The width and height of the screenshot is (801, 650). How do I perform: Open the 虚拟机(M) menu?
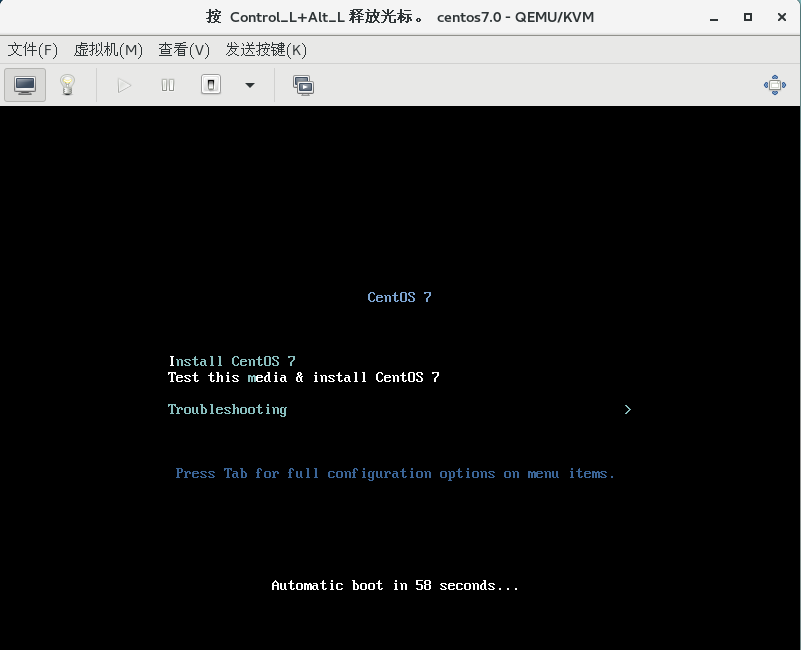[x=108, y=50]
